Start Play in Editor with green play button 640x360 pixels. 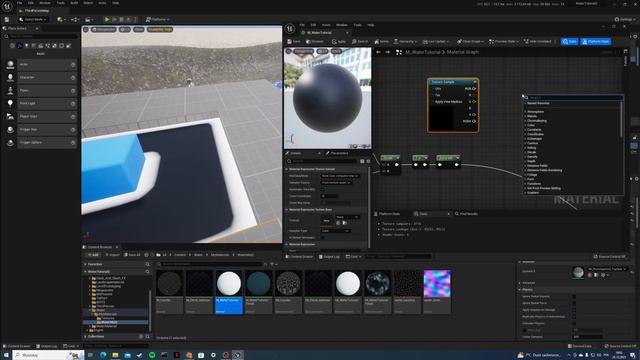click(107, 19)
